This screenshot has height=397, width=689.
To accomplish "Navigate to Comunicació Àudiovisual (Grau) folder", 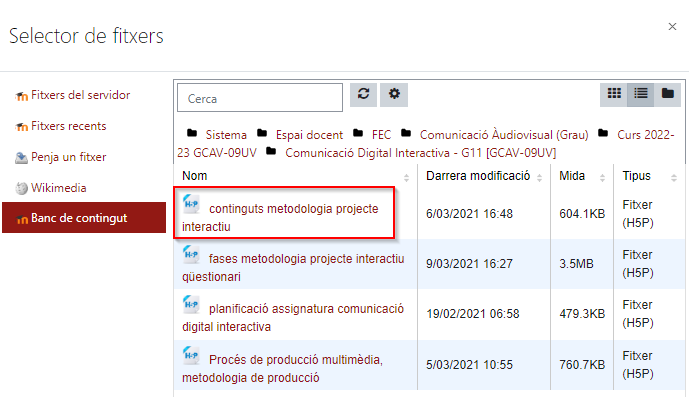I will pyautogui.click(x=504, y=135).
